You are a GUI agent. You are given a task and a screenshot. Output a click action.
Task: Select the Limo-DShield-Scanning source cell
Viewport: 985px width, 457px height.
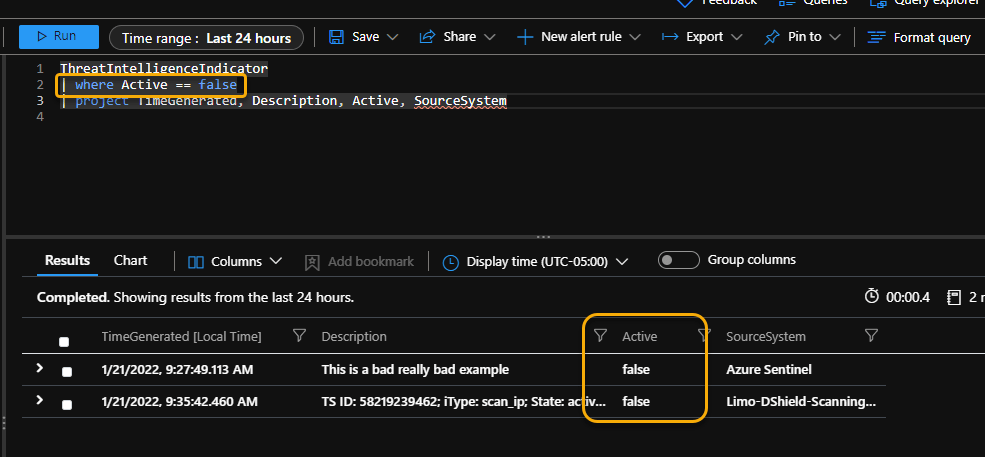coord(801,402)
